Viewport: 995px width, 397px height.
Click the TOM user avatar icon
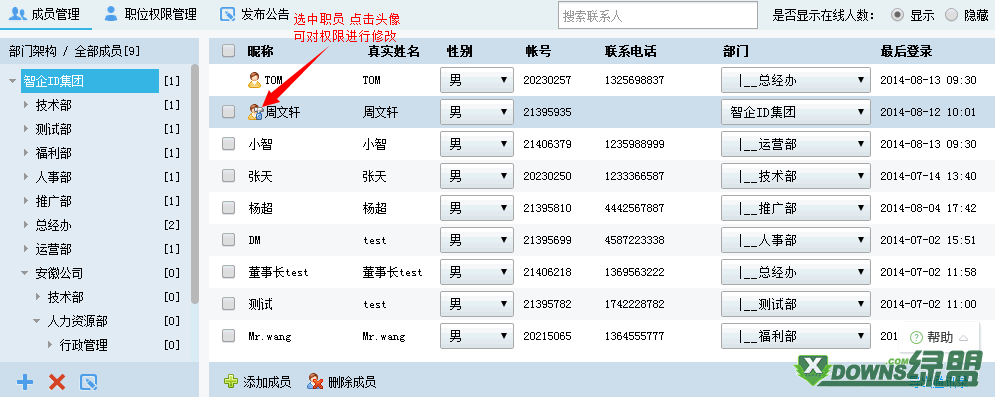[254, 80]
